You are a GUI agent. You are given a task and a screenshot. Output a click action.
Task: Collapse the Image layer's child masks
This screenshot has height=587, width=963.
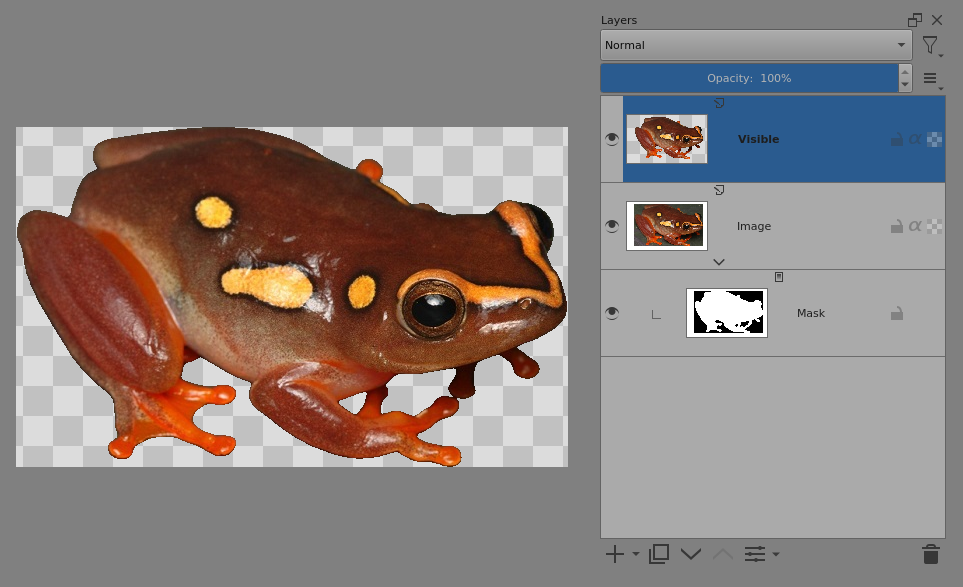[x=718, y=261]
